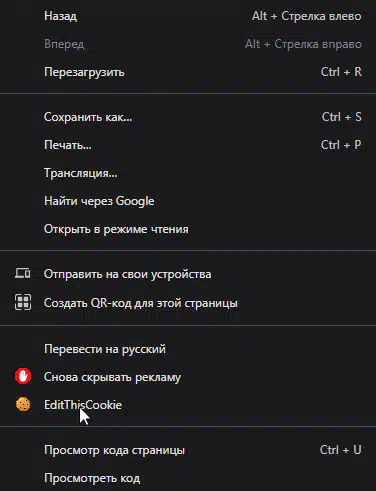Click the Ctrl + P shortcut hint
The height and width of the screenshot is (491, 376).
click(x=341, y=145)
